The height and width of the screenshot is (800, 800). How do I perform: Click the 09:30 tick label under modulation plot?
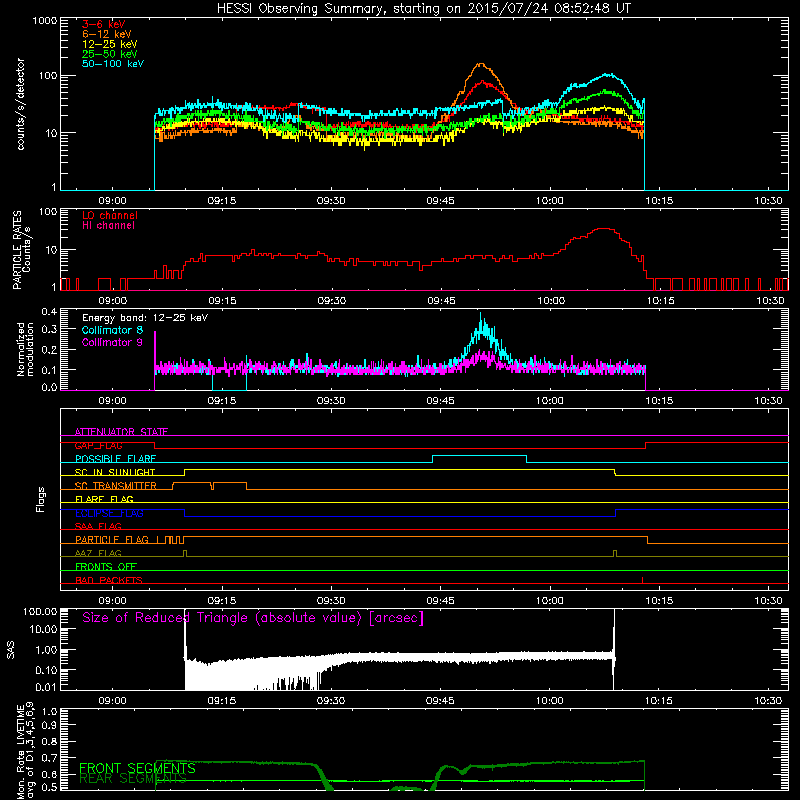tap(331, 401)
